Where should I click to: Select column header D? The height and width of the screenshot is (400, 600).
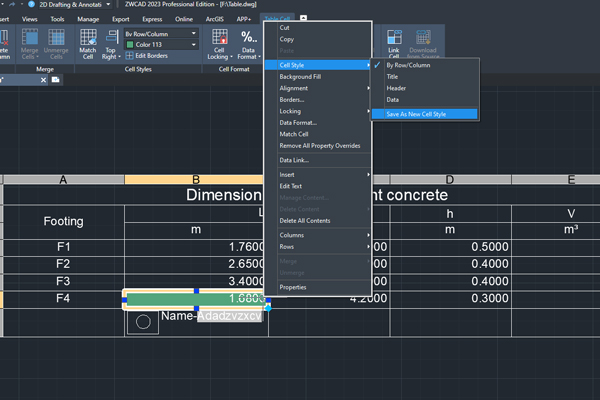click(x=450, y=180)
